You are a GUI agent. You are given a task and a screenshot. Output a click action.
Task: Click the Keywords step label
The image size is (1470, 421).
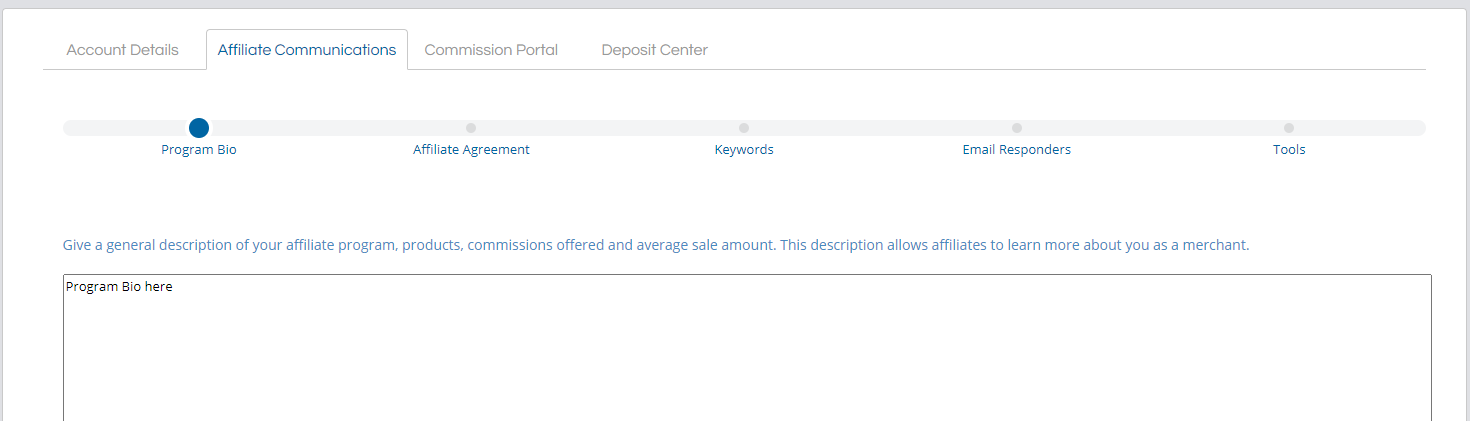tap(744, 150)
